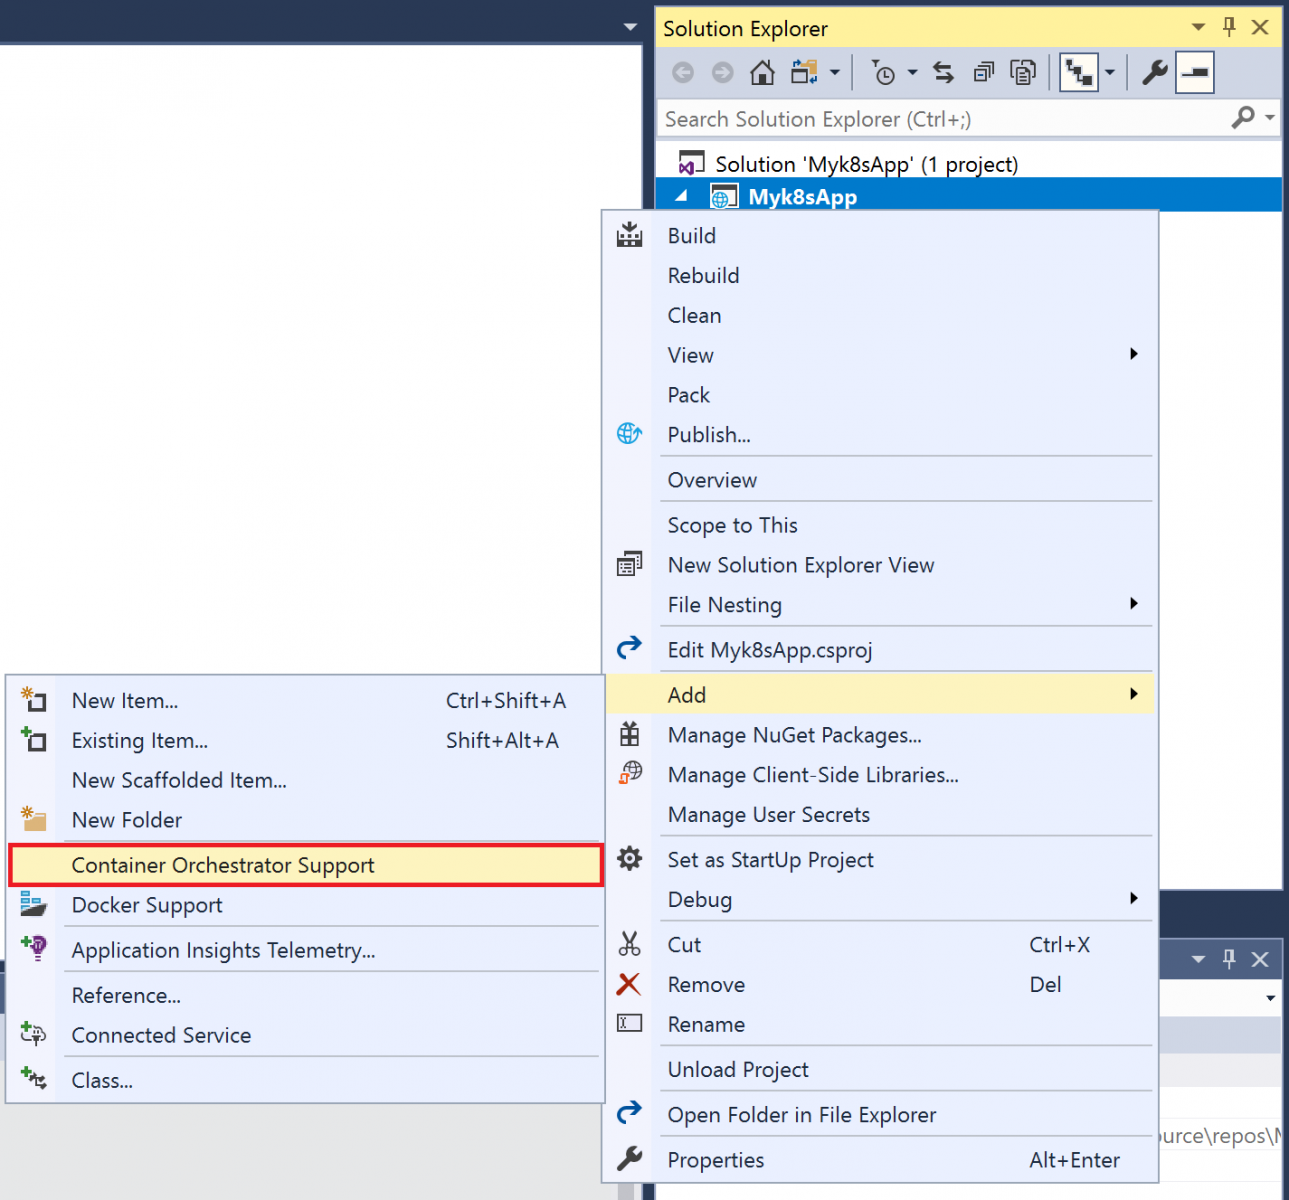Collapse the Myk8sApp project node

[681, 196]
